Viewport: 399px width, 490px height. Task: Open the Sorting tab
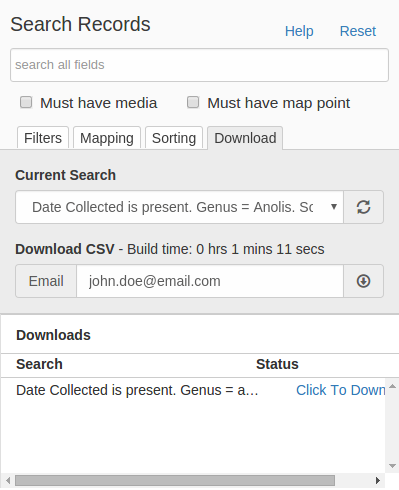point(174,138)
